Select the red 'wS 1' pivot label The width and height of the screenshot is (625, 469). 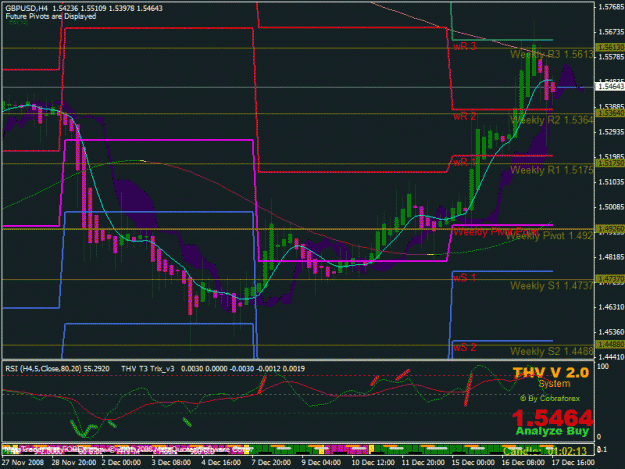(x=464, y=278)
